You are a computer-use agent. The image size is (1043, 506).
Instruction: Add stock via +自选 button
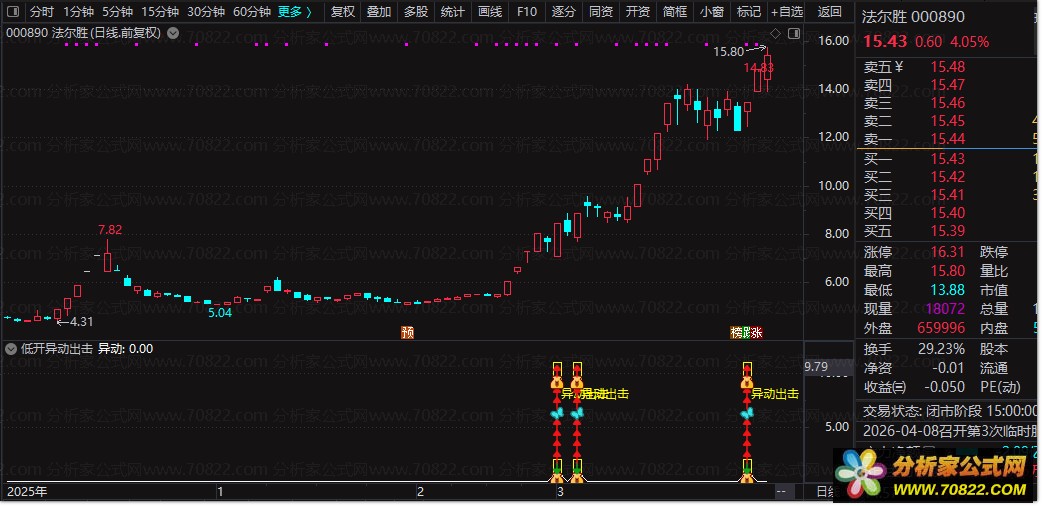coord(787,11)
